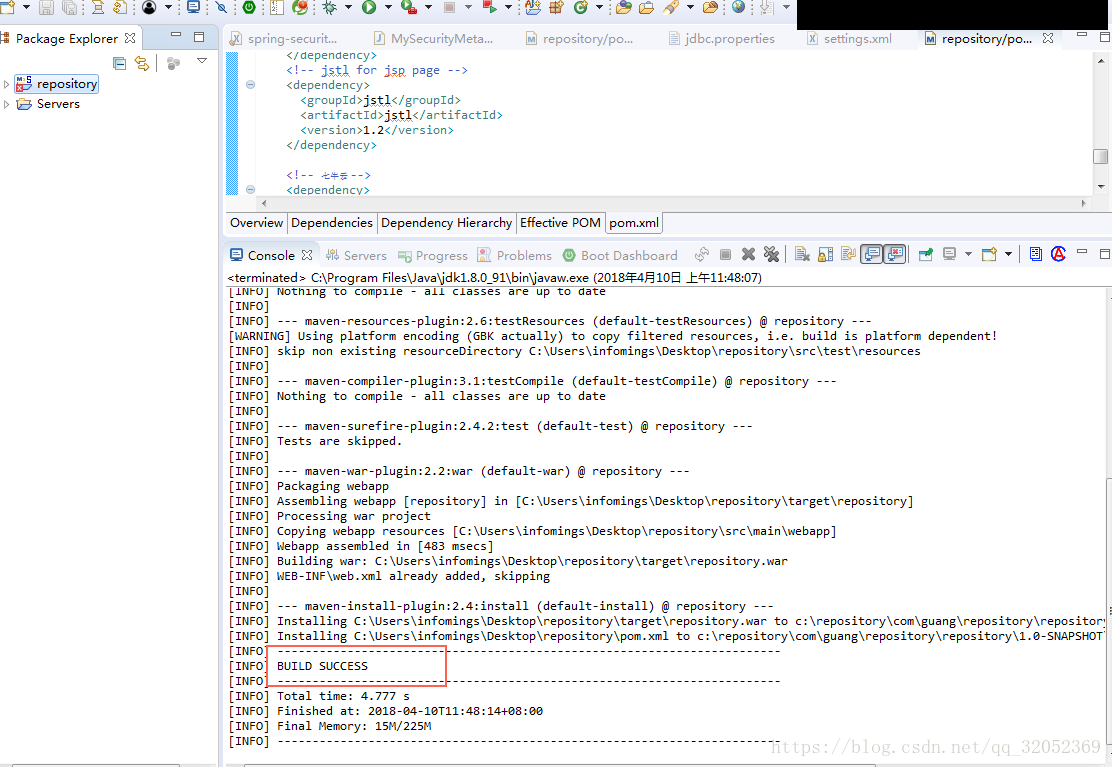Collapse the jstl dependency fold marker in editor

250,84
